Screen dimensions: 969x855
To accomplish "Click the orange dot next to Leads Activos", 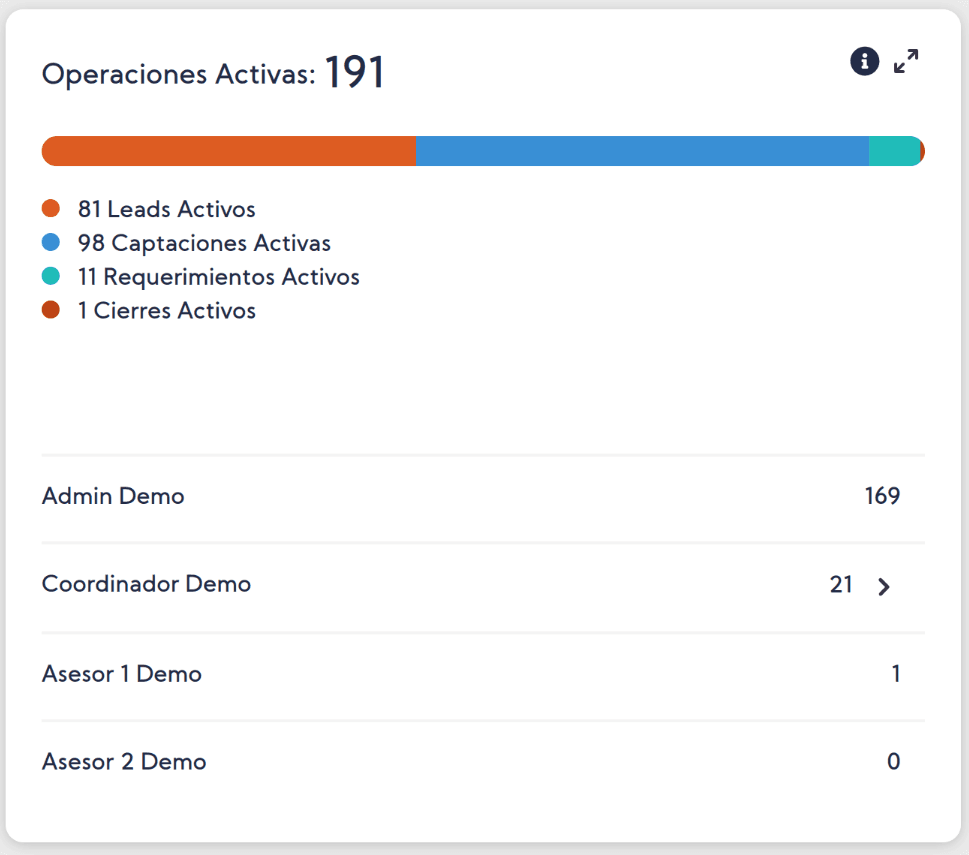I will click(x=51, y=209).
